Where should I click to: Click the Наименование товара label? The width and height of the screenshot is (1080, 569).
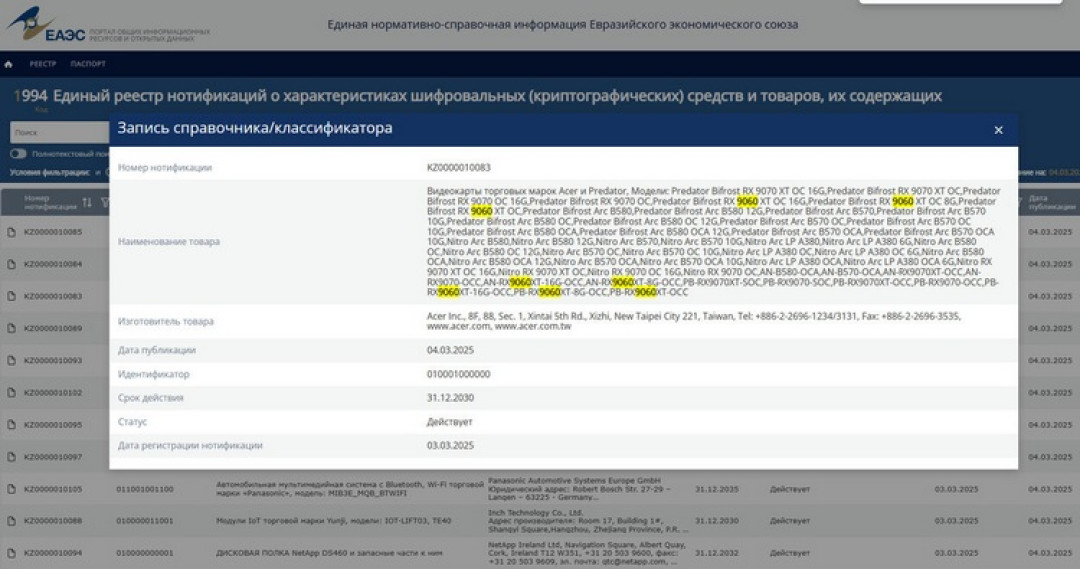(169, 242)
